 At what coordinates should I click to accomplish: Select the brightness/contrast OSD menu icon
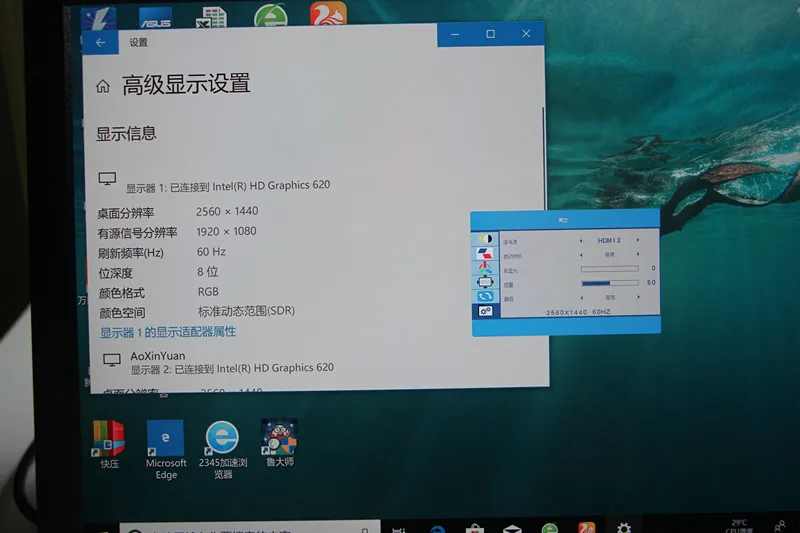click(485, 239)
